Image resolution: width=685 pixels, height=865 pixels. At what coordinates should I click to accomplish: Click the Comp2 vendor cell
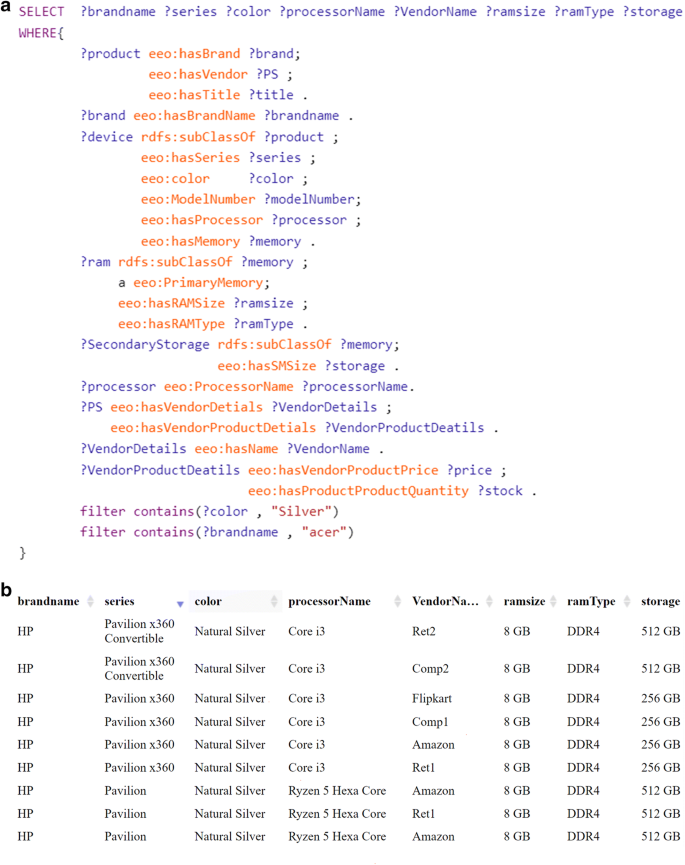[430, 669]
